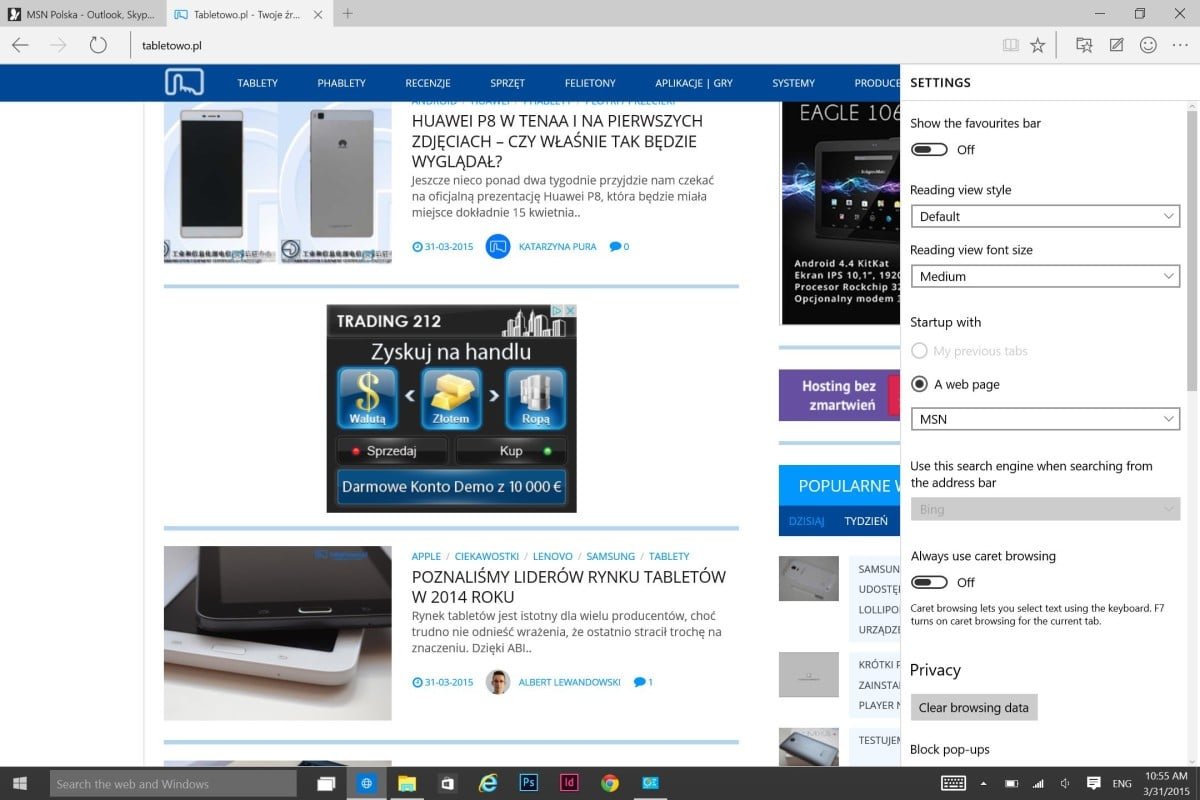The width and height of the screenshot is (1200, 800).
Task: Open the favourites hub folder icon
Action: point(1084,45)
